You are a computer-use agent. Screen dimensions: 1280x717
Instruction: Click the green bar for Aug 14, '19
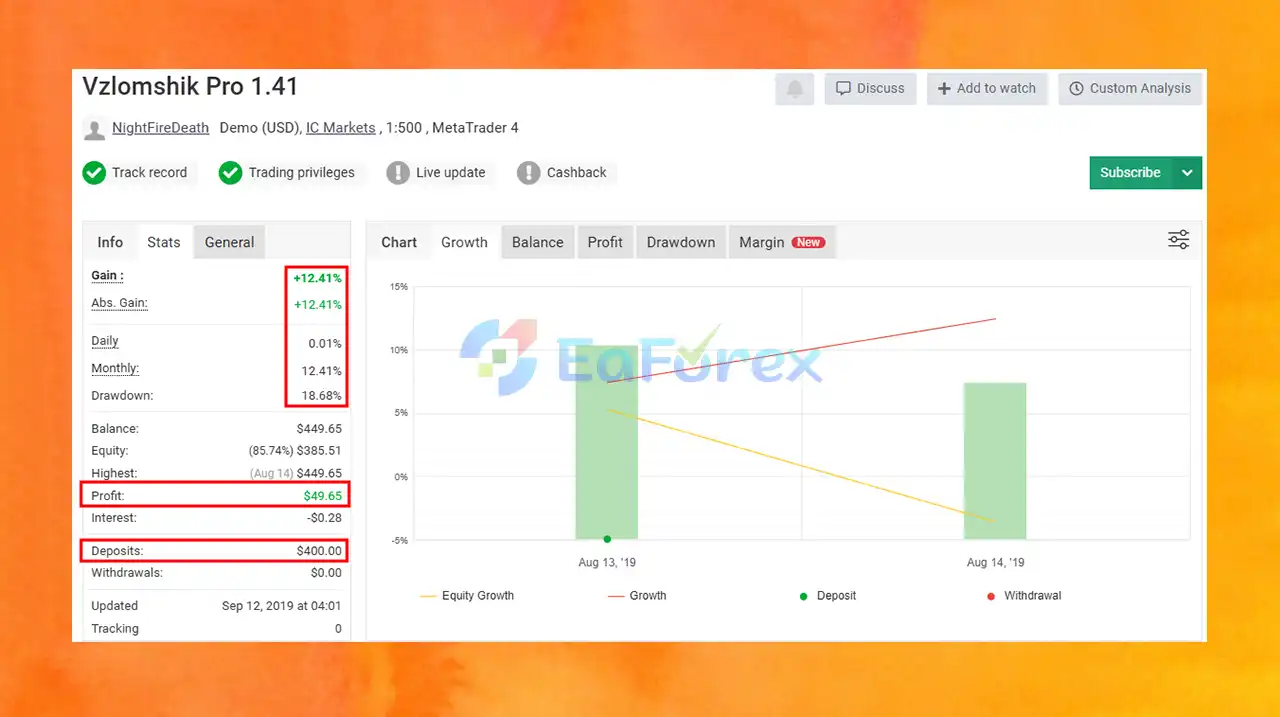[x=995, y=461]
